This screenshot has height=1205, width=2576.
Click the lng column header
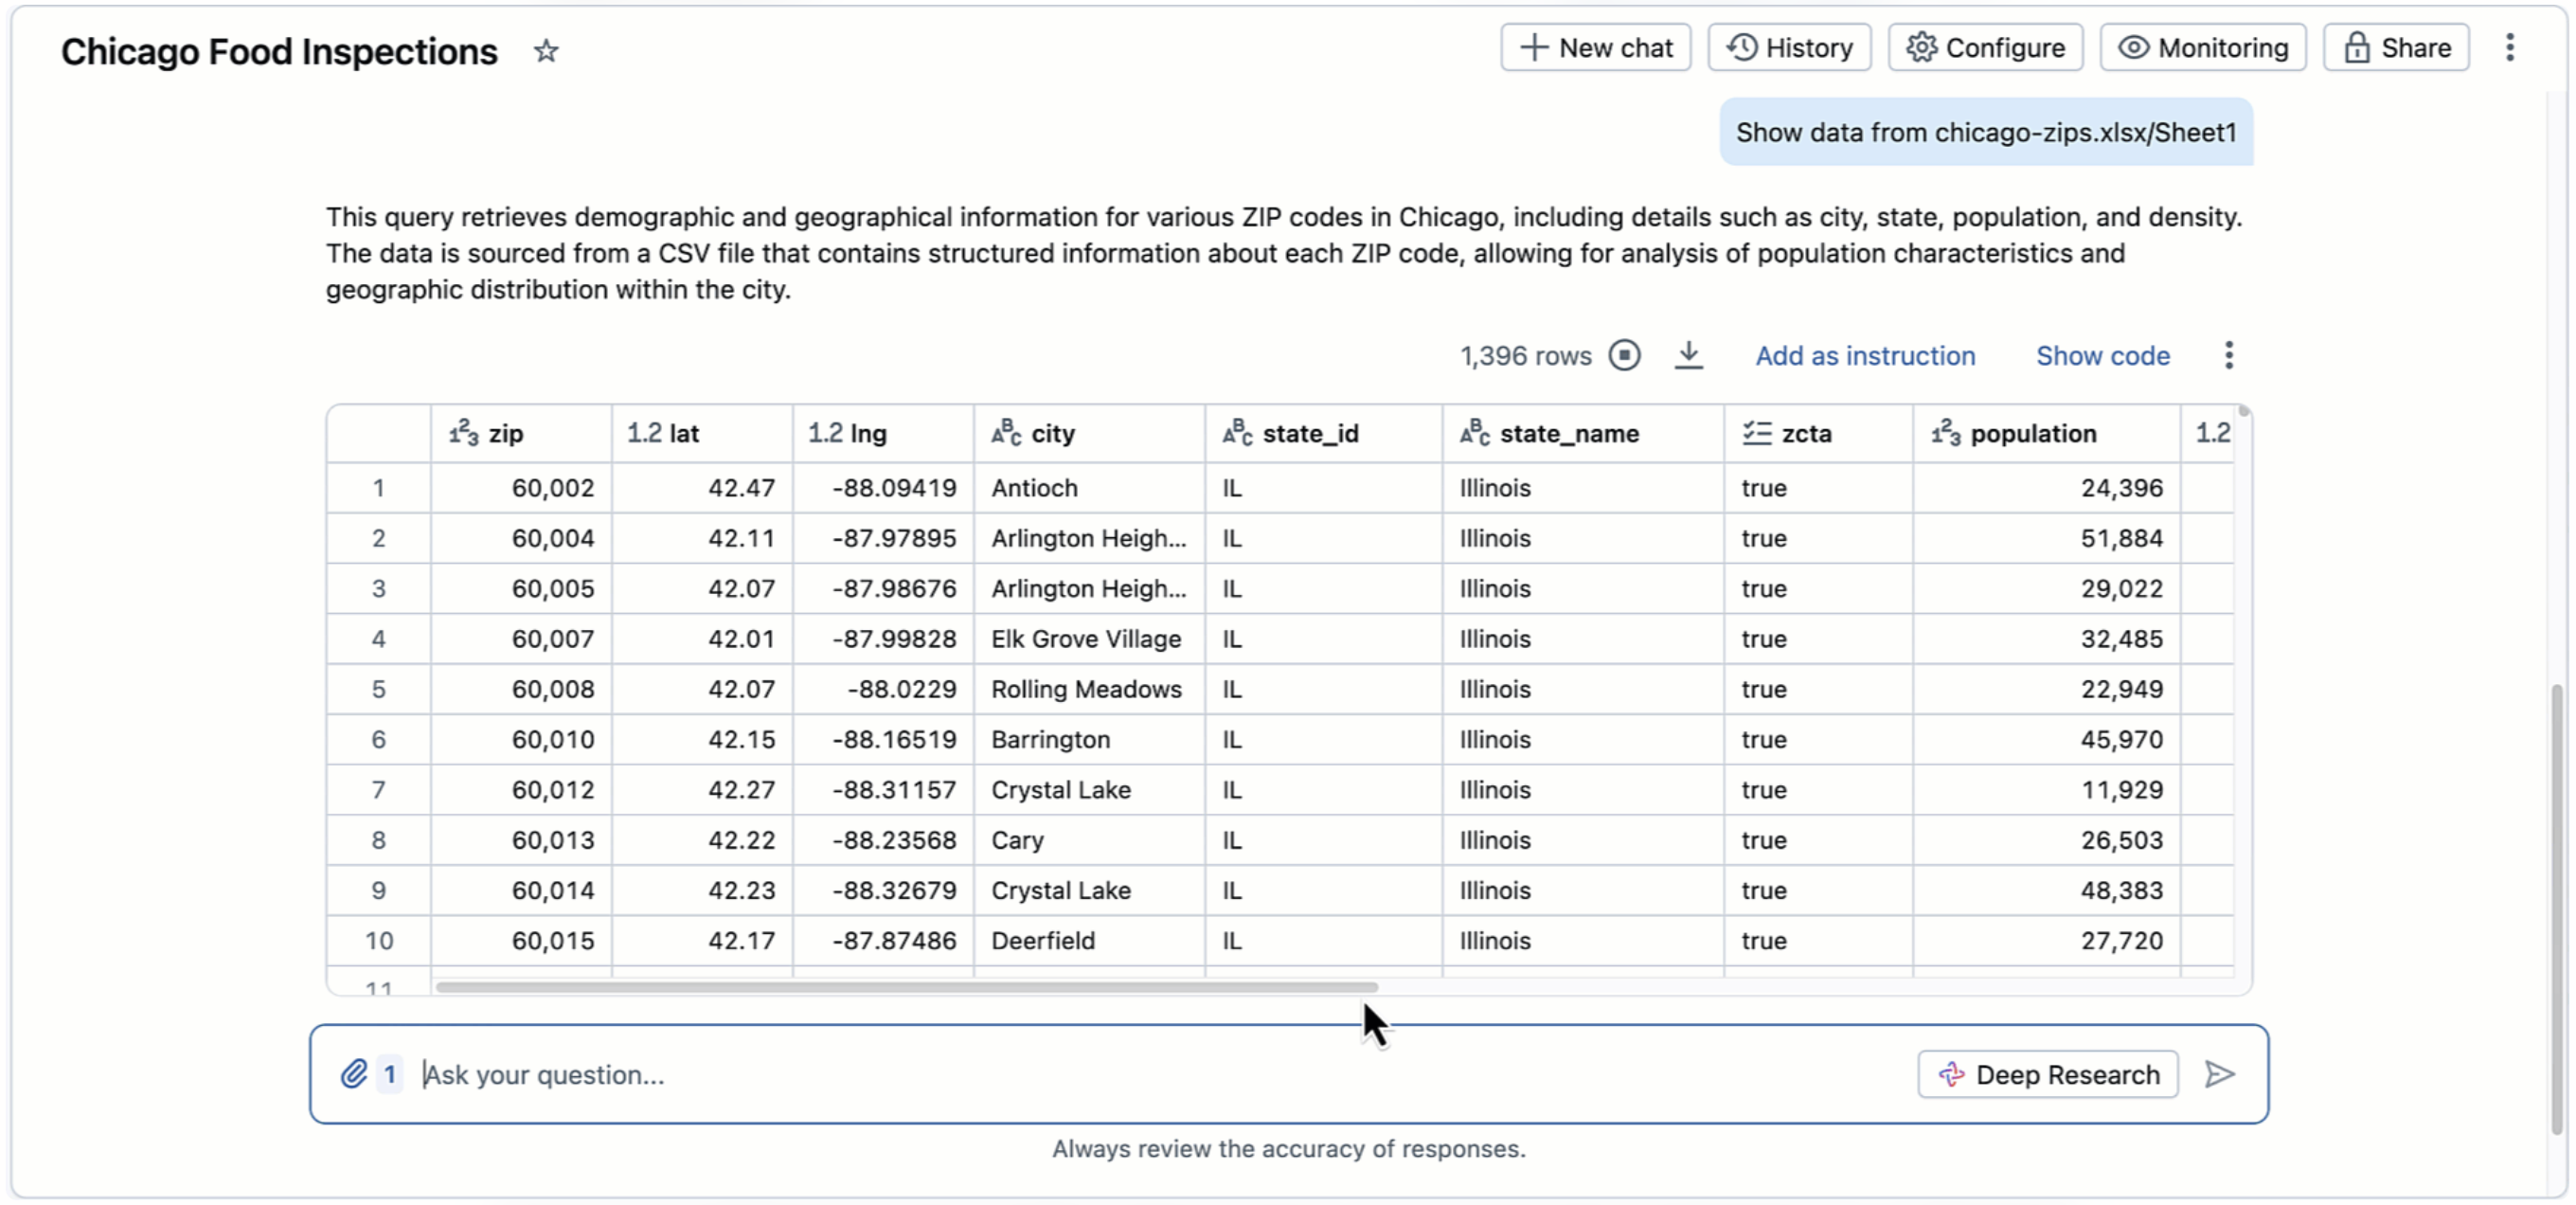click(883, 433)
